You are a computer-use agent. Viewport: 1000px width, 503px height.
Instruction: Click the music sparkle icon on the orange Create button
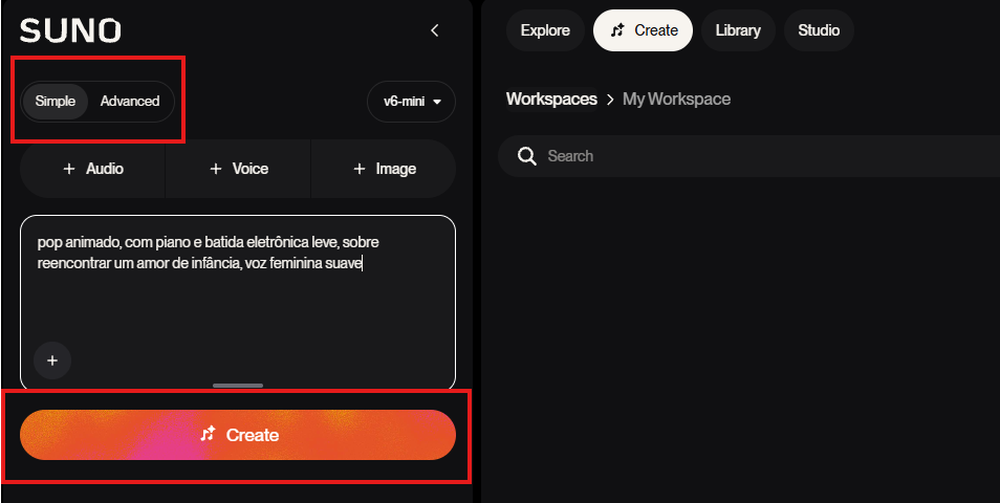pos(208,435)
